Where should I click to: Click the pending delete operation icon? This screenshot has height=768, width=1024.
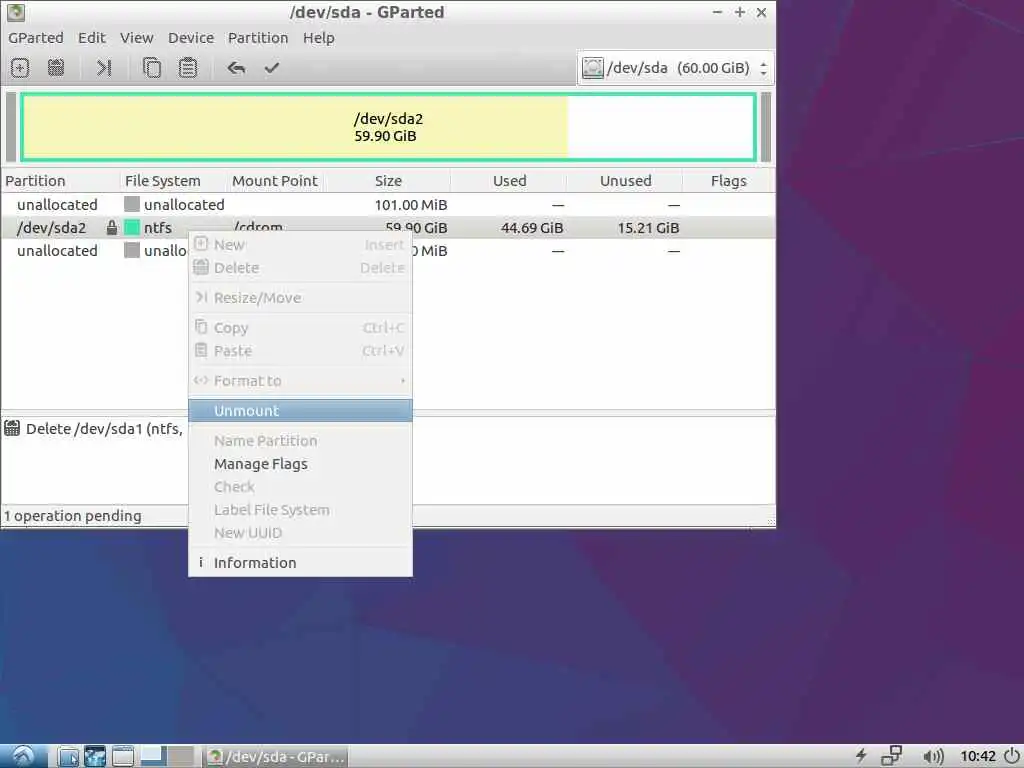pyautogui.click(x=12, y=429)
